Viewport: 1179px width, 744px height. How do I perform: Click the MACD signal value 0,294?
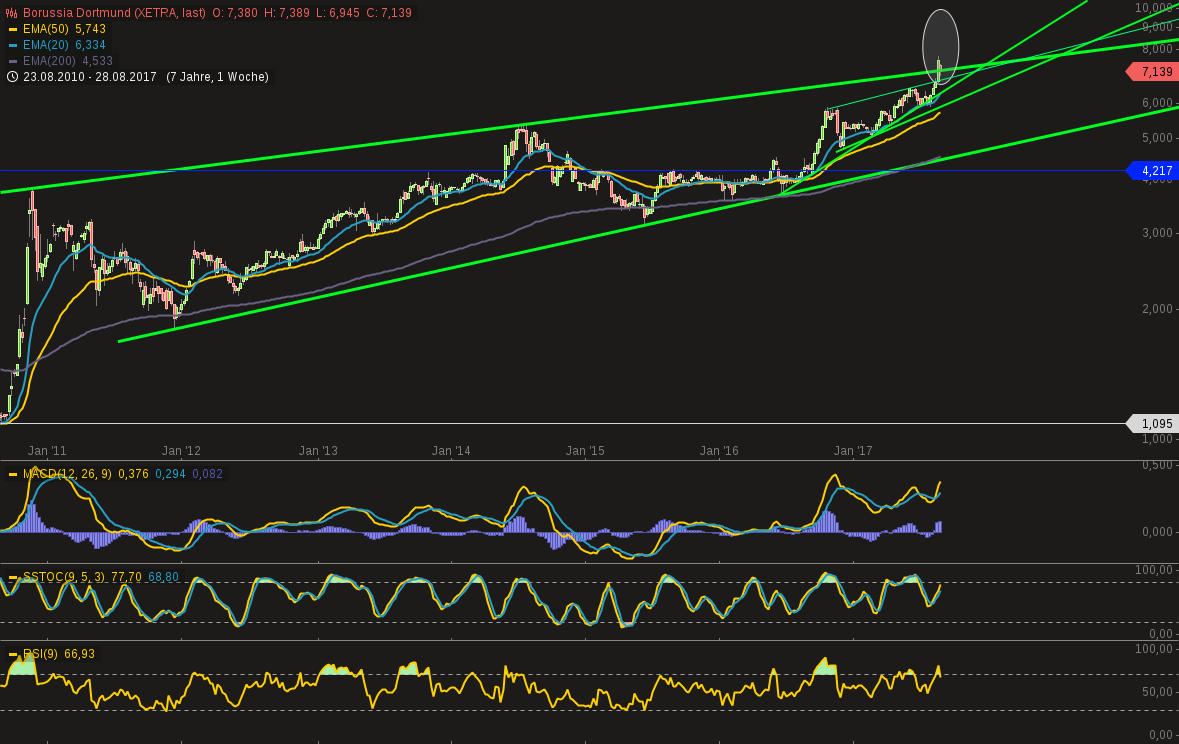point(170,474)
